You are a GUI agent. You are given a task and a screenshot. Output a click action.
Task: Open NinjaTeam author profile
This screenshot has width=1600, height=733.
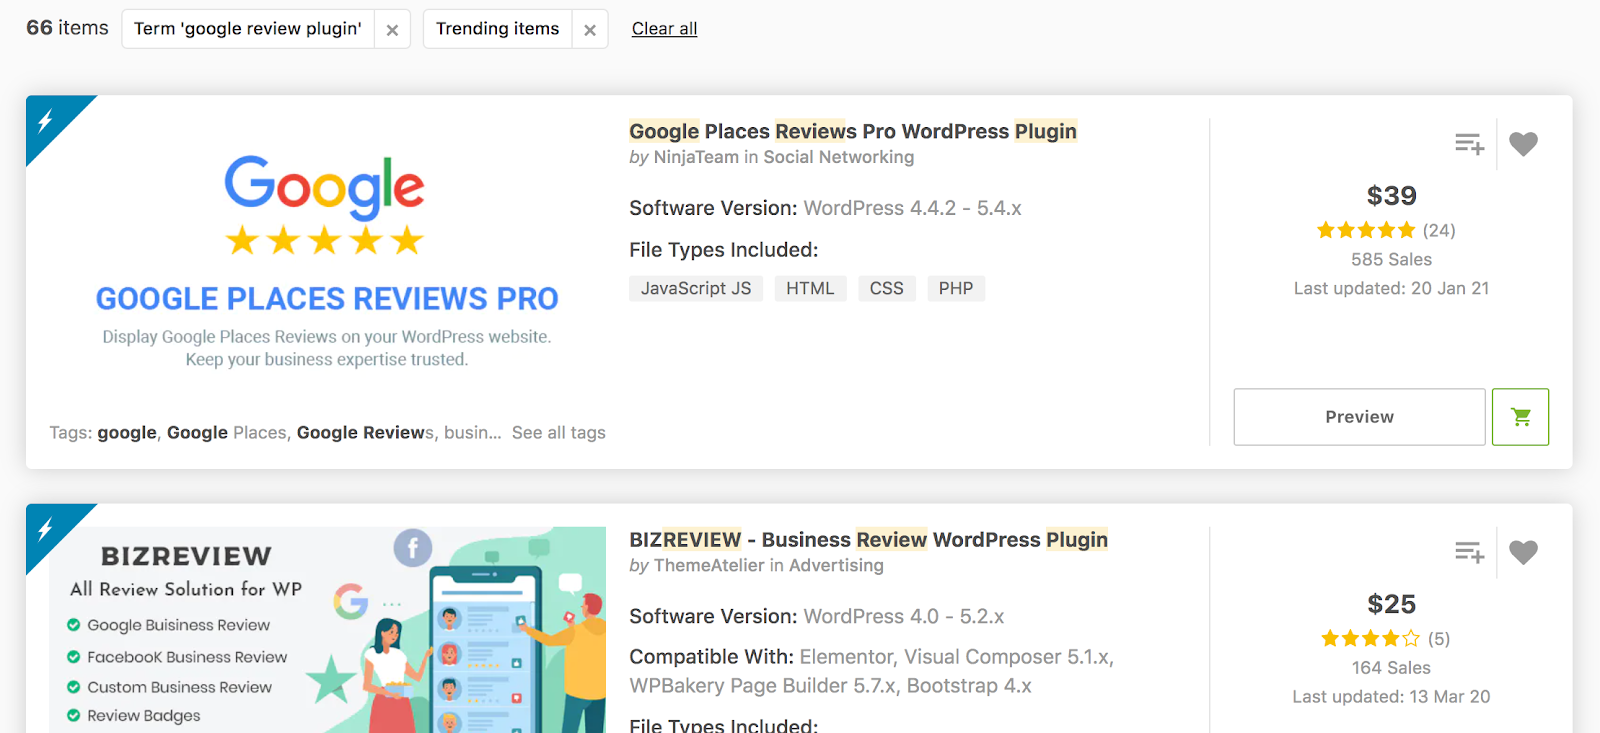696,157
